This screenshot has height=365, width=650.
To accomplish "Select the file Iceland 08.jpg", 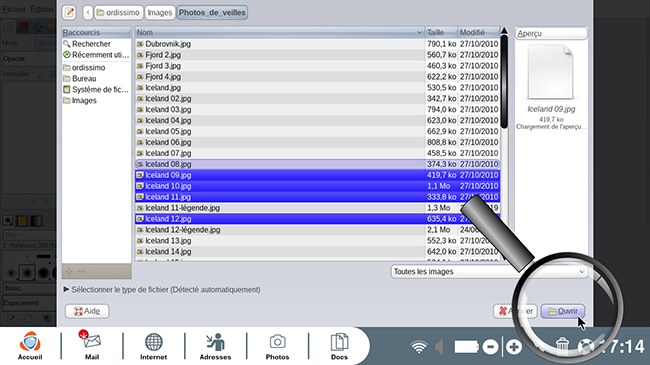I will coord(318,164).
